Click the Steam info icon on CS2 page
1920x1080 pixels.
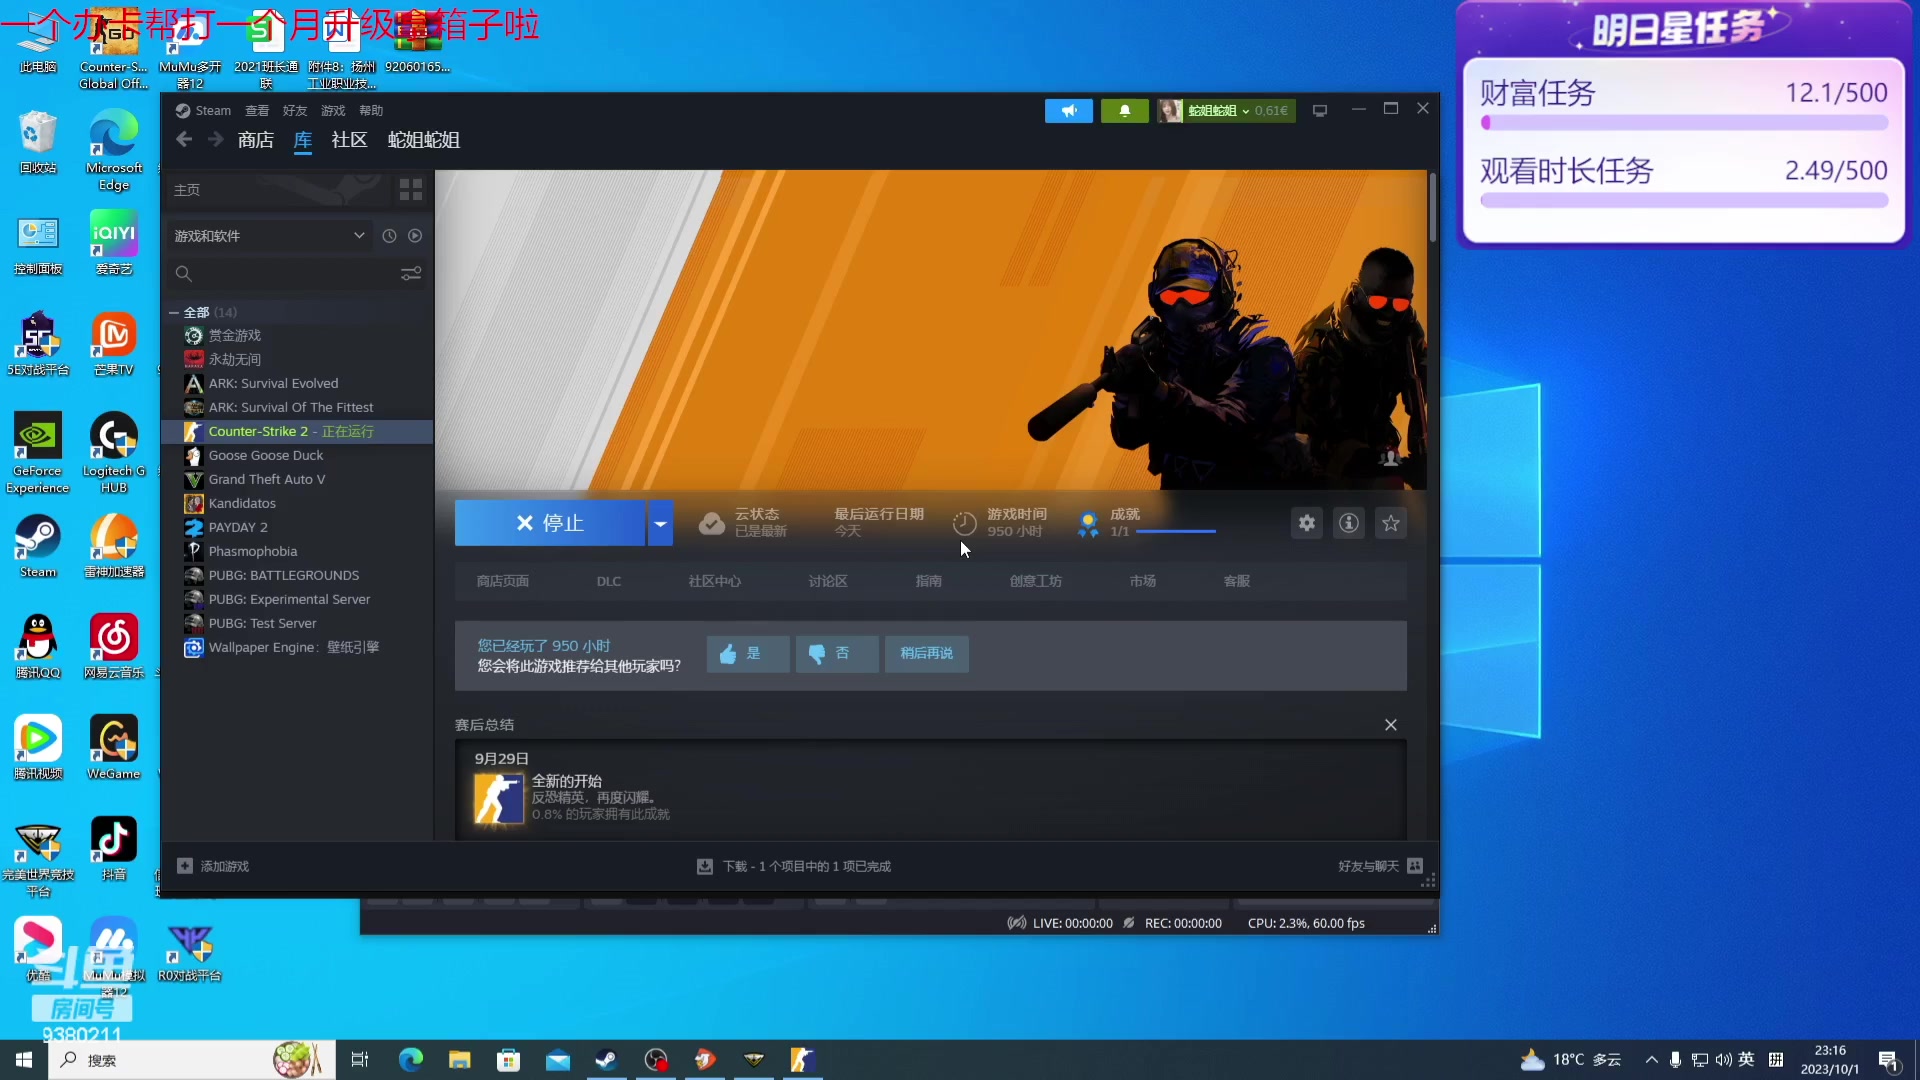[1348, 524]
